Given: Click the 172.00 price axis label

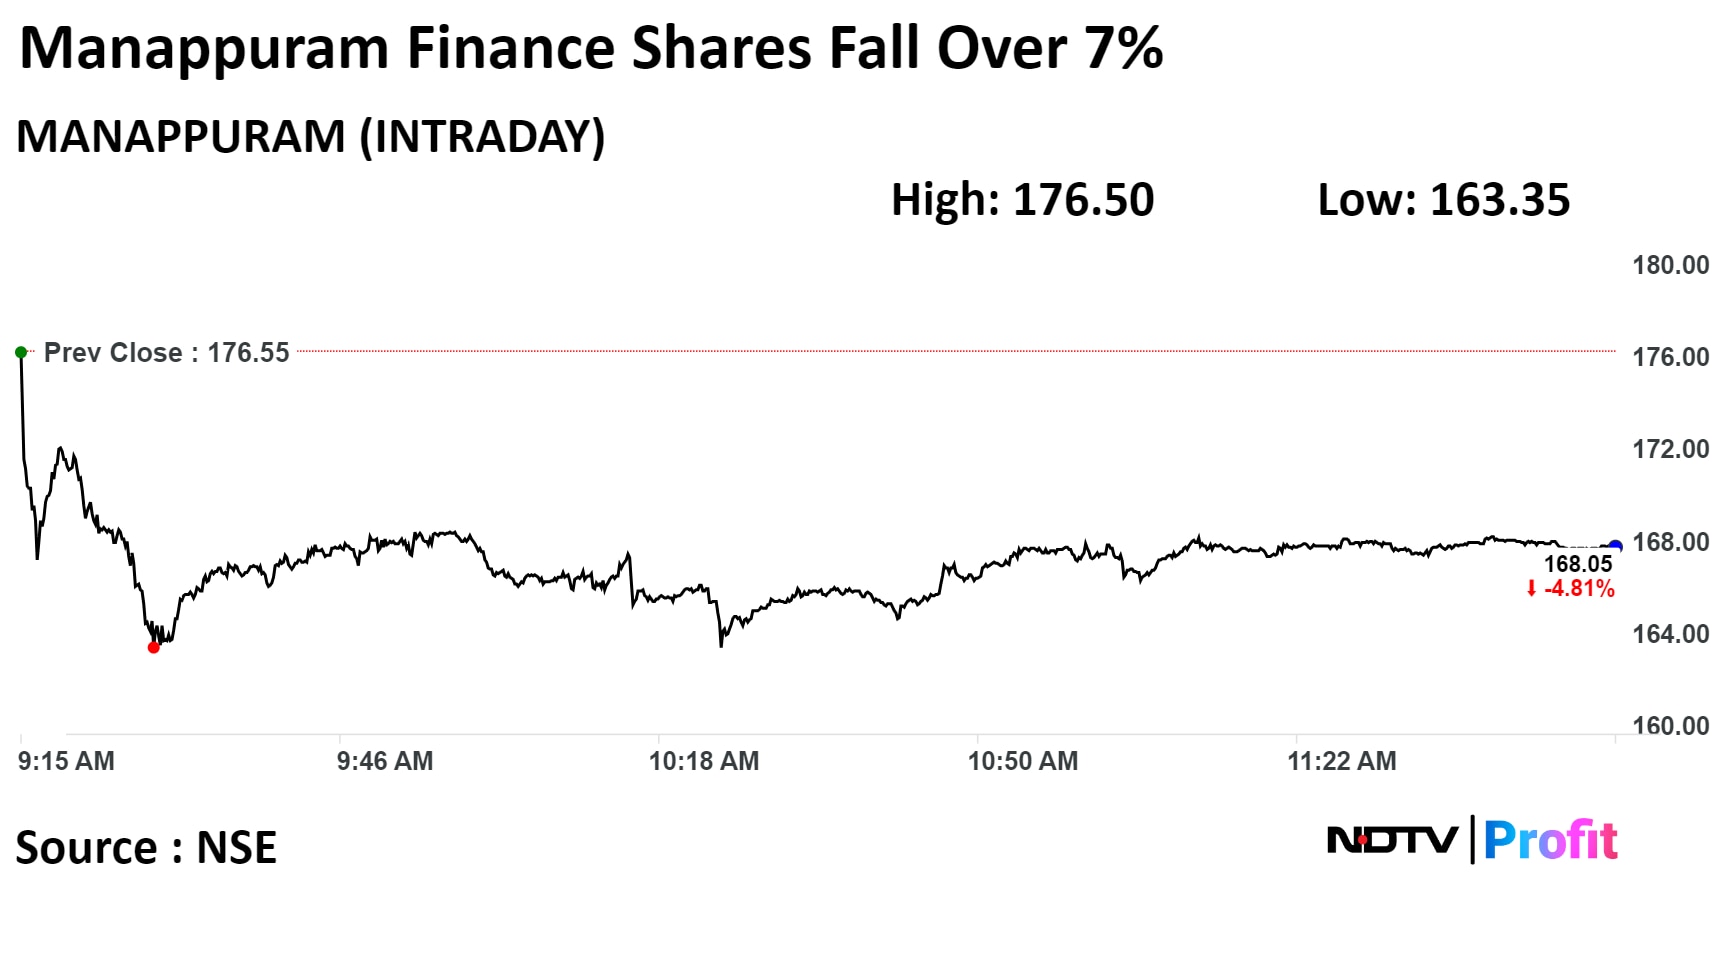Looking at the screenshot, I should [1670, 449].
